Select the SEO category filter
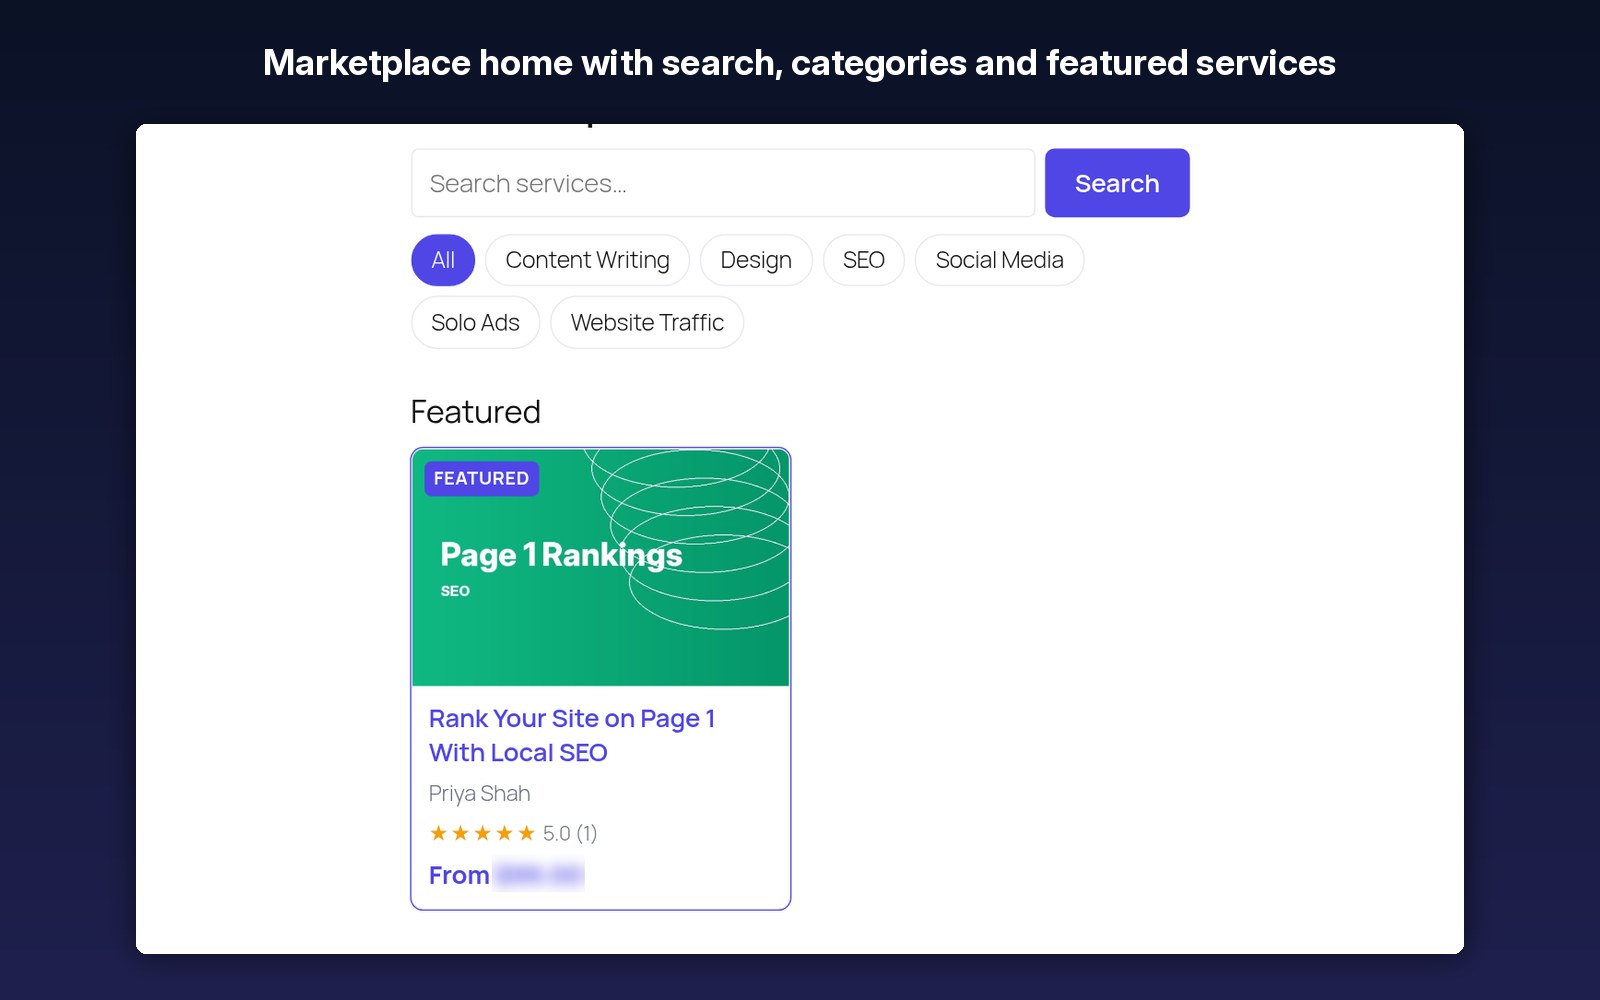 click(864, 260)
